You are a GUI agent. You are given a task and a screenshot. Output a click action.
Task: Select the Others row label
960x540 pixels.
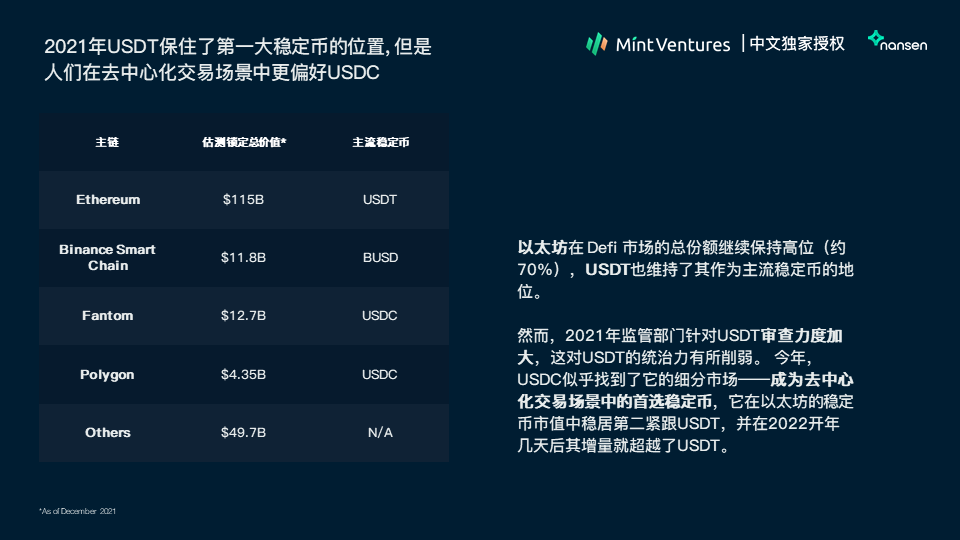(x=108, y=432)
